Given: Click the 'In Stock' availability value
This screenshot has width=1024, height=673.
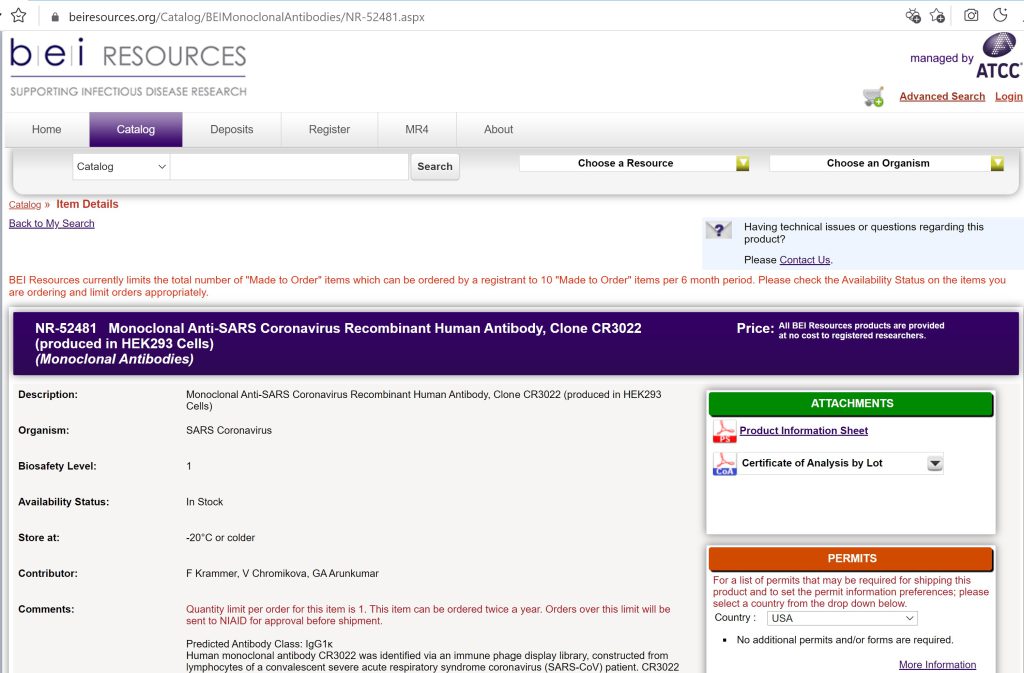Looking at the screenshot, I should point(204,502).
